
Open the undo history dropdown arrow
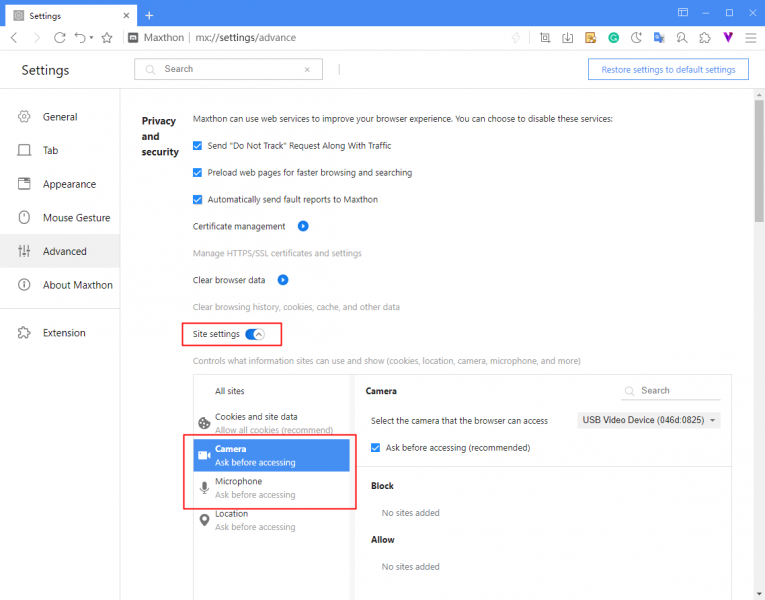(91, 38)
